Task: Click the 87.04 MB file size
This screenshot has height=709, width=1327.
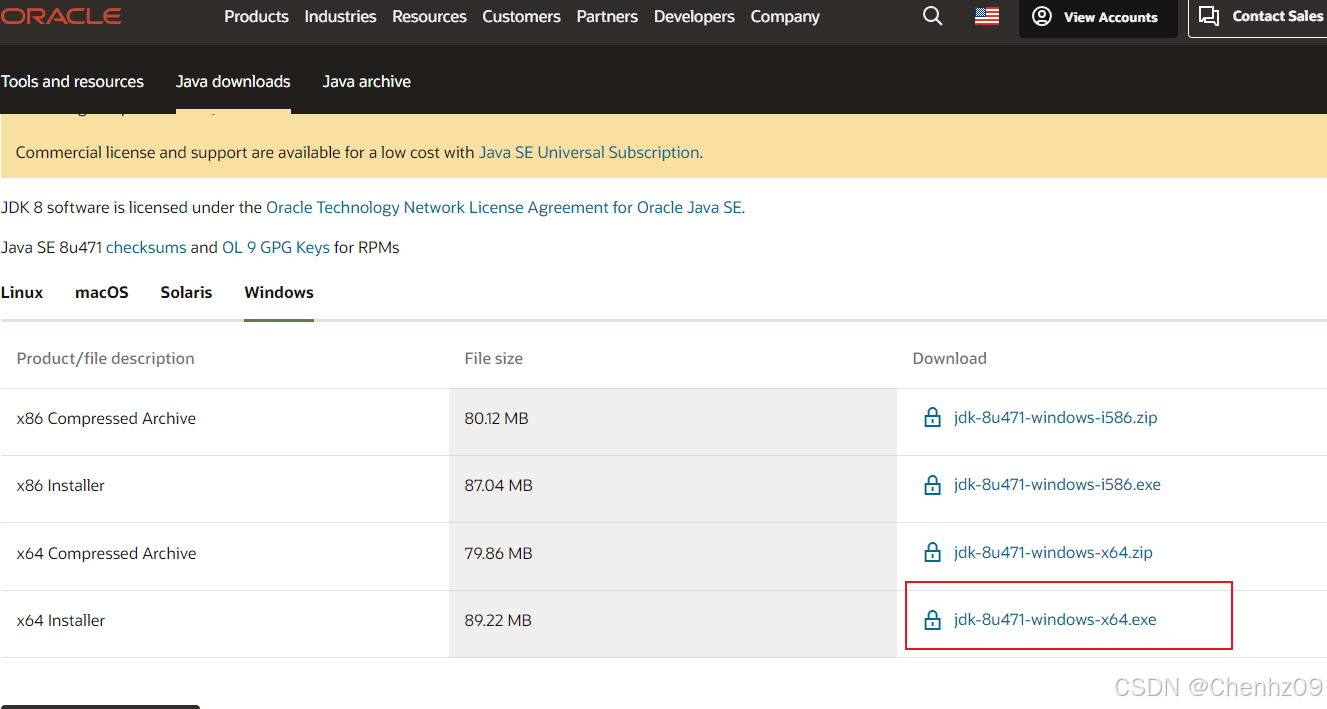Action: (498, 485)
